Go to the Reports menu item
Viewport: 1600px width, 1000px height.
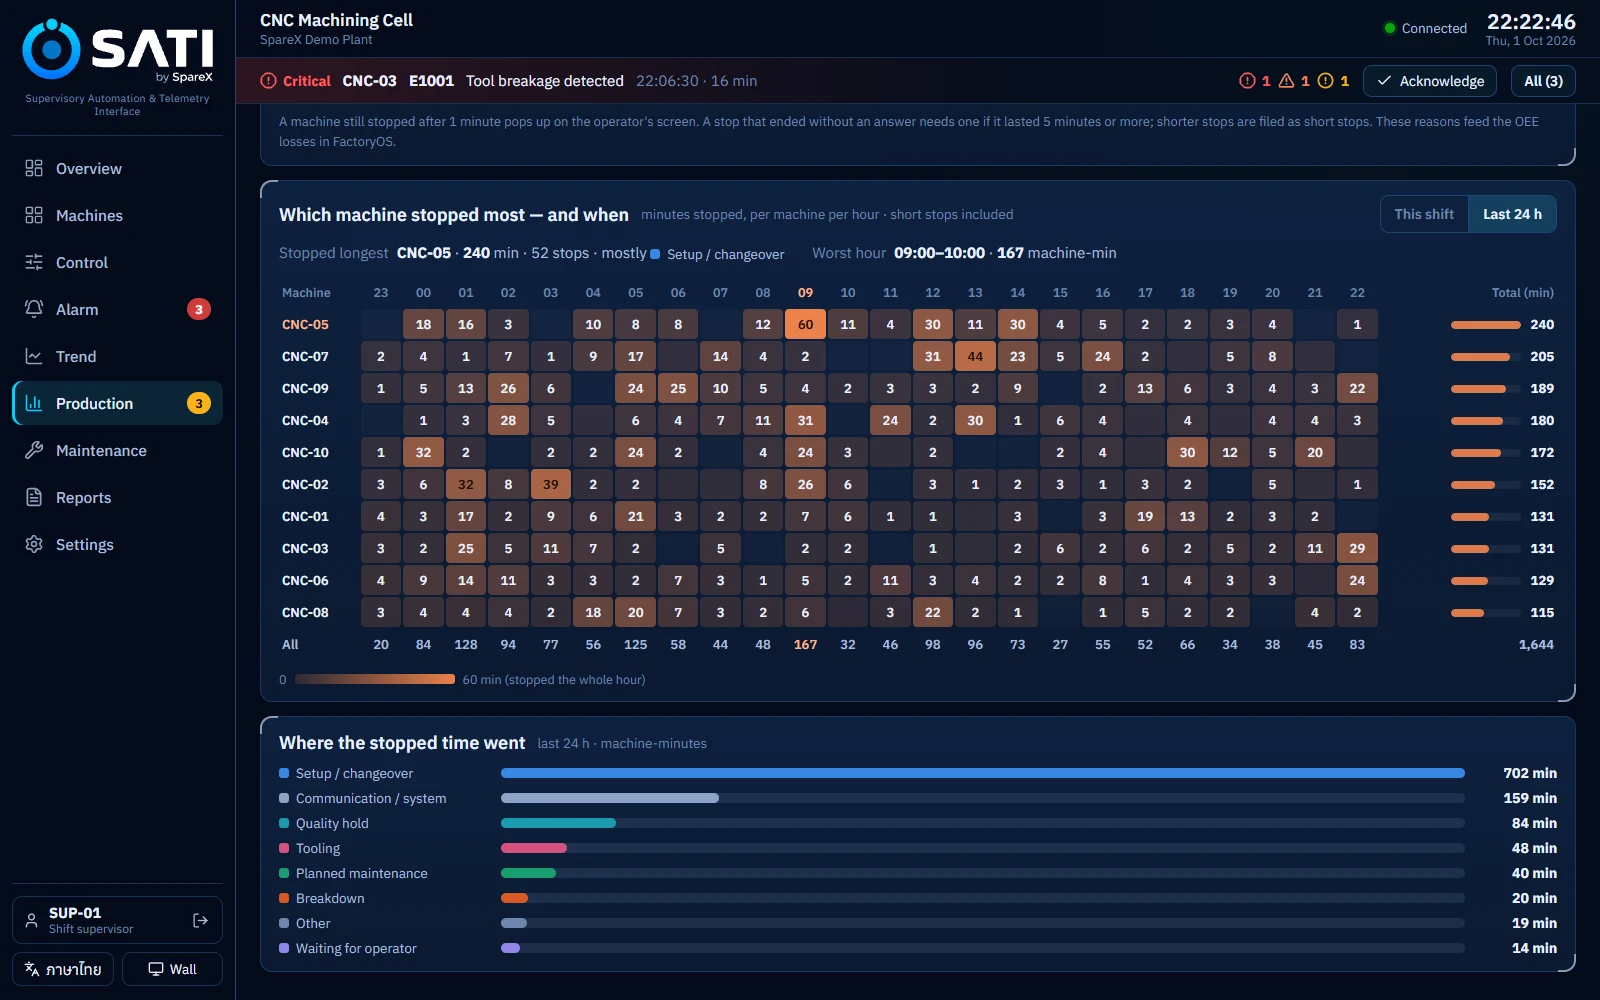coord(117,497)
